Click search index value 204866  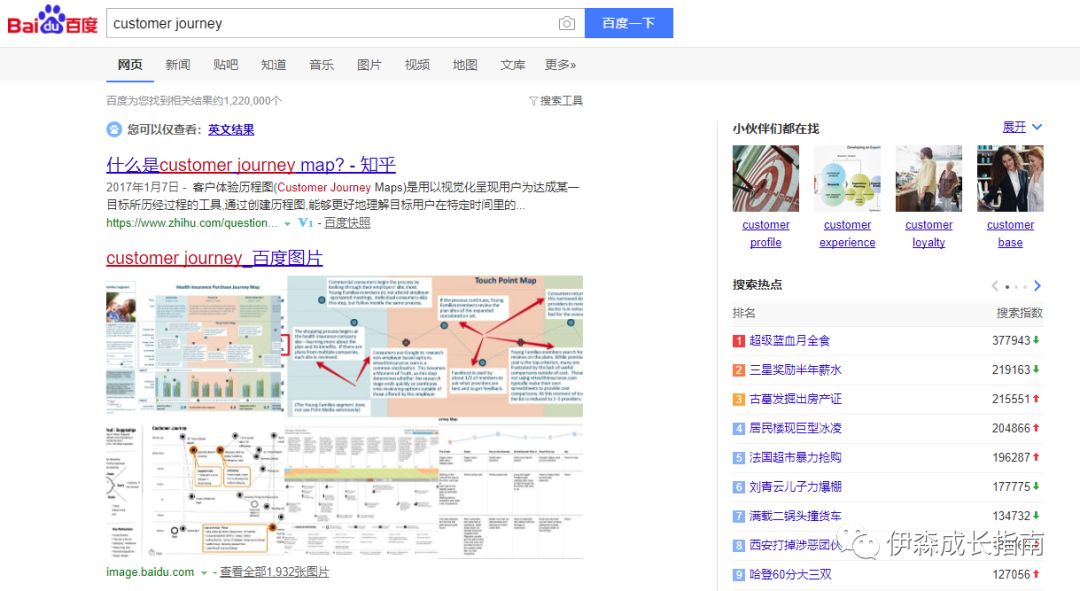click(1010, 428)
